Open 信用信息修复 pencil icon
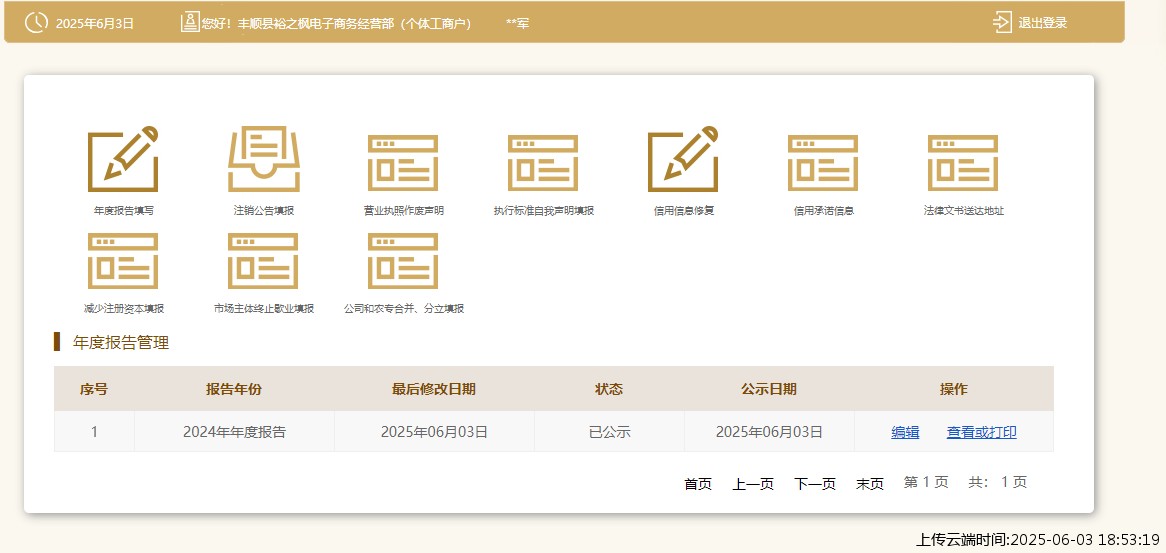1166x553 pixels. [683, 159]
